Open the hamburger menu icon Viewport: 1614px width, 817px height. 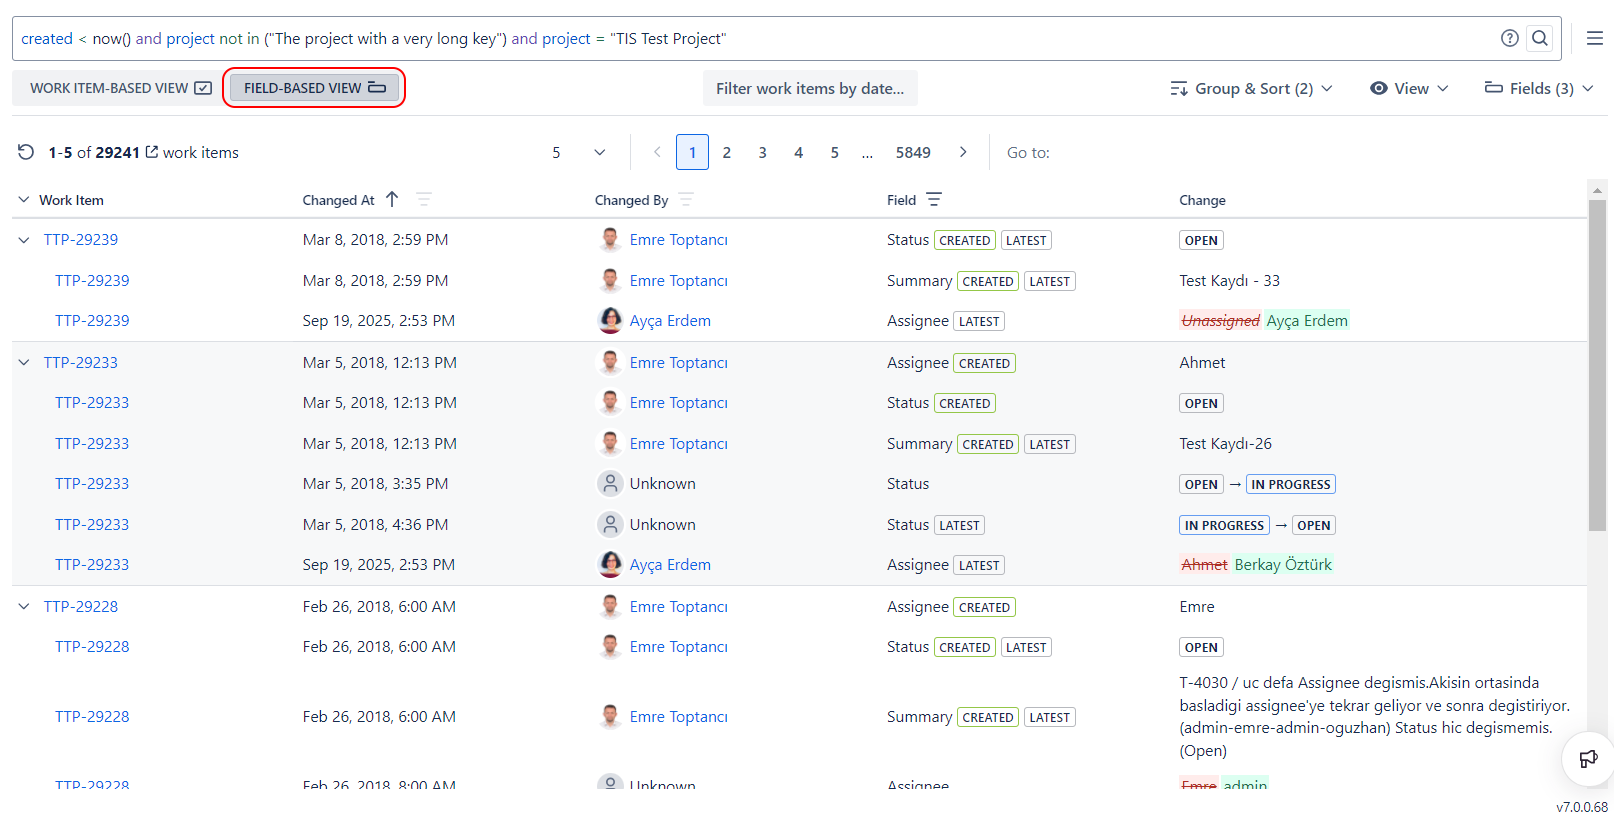tap(1594, 38)
